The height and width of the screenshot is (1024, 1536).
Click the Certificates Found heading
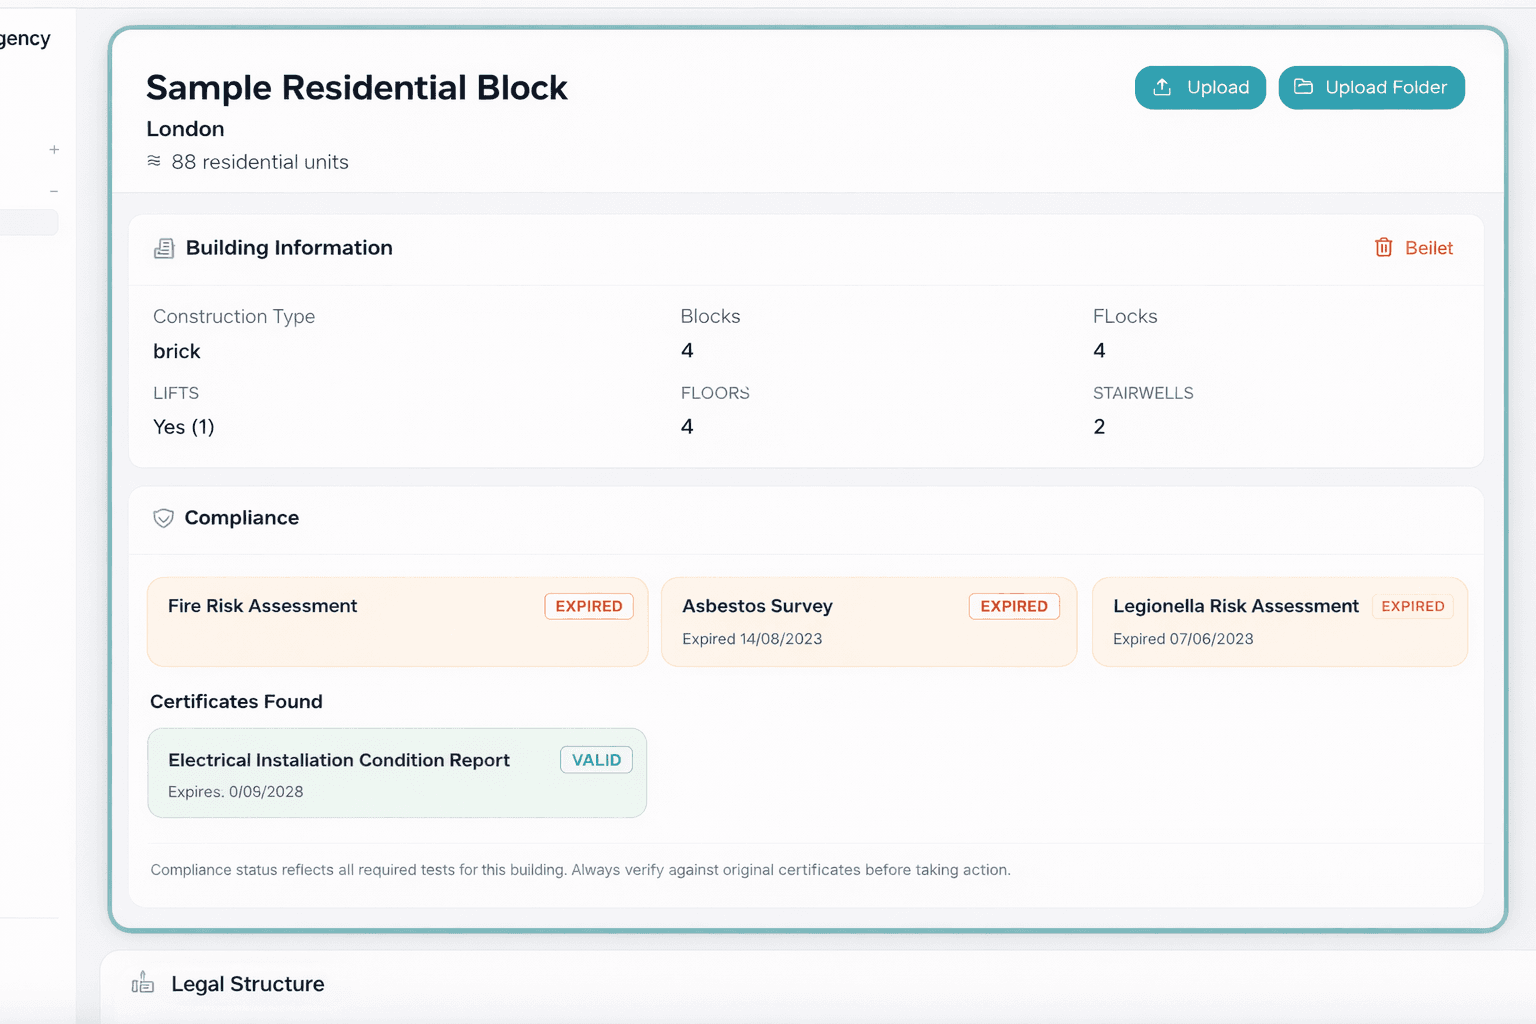tap(236, 702)
